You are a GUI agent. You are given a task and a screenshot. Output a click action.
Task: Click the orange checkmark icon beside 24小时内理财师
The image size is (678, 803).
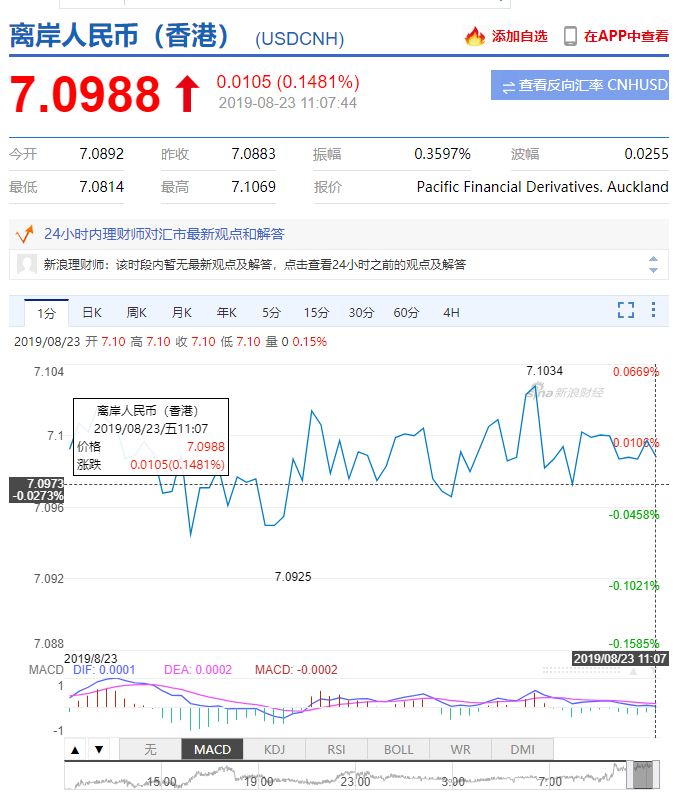[25, 234]
